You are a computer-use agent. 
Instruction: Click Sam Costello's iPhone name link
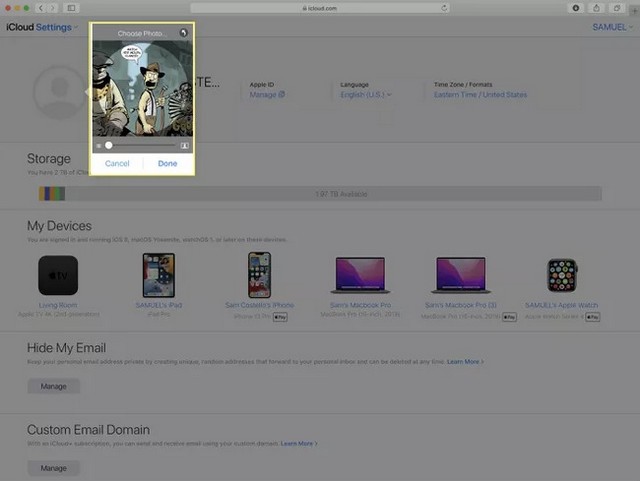(260, 305)
